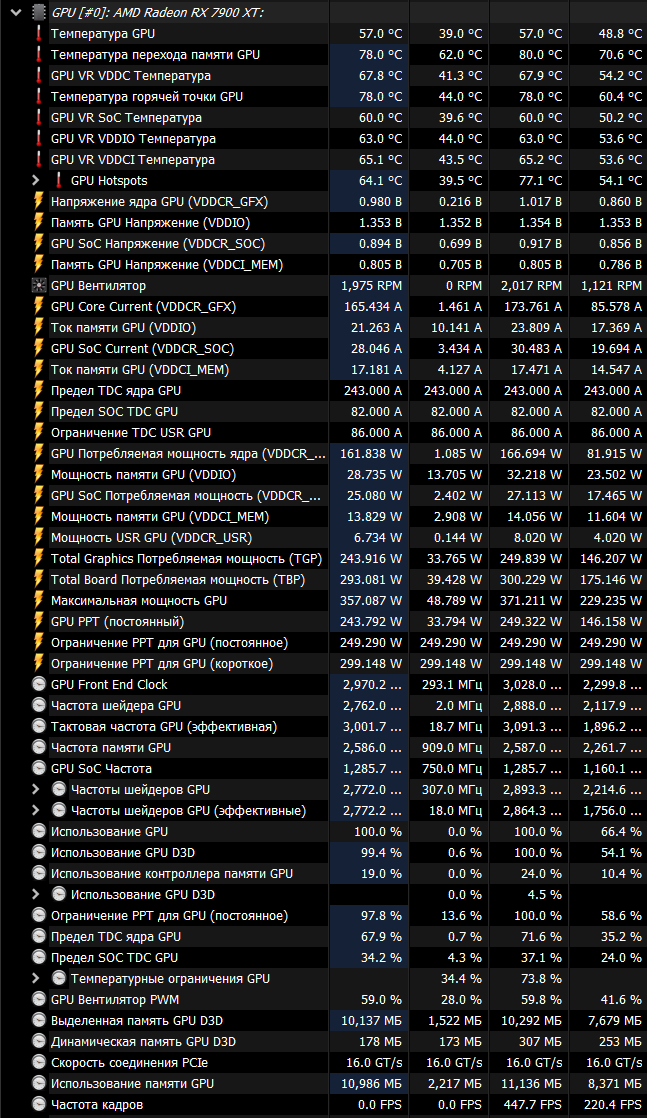The width and height of the screenshot is (647, 1118).
Task: Click thermometer icon of Температура перехода памяти GPU
Action: click(39, 54)
